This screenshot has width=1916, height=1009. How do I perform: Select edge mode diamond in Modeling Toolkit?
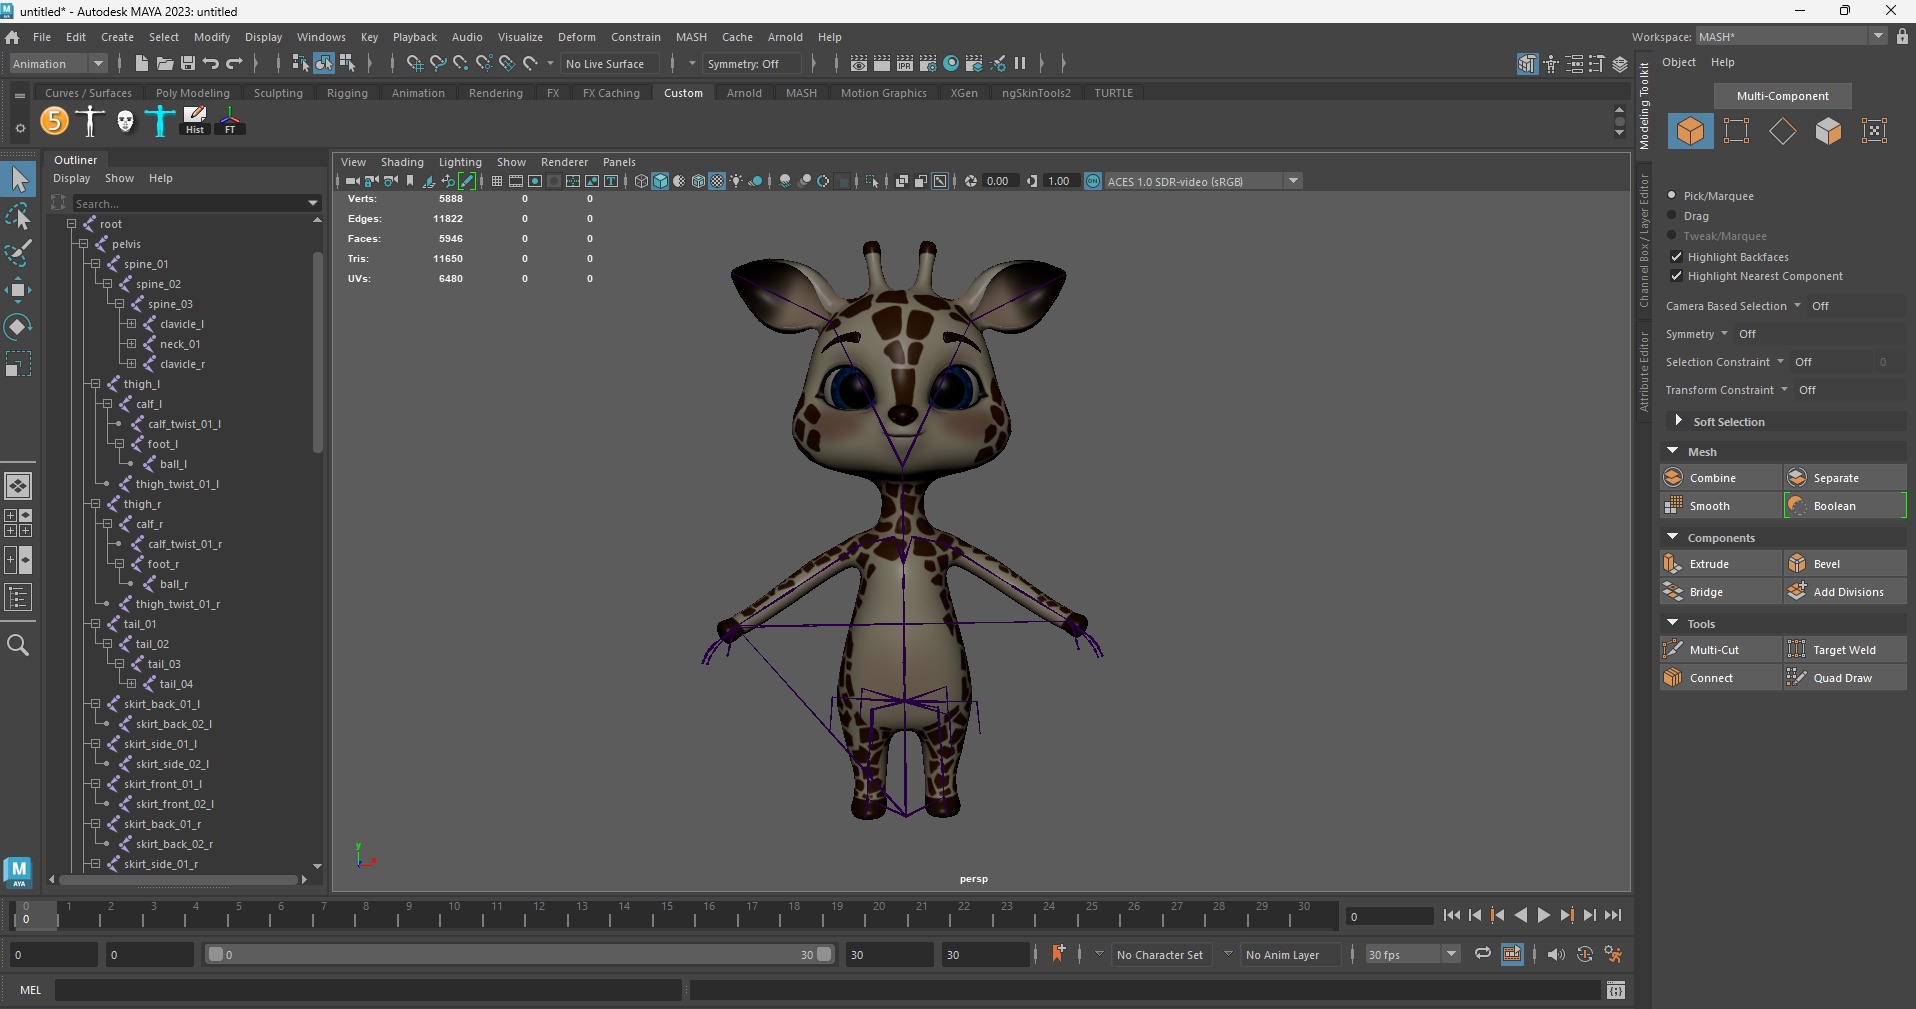(x=1782, y=131)
